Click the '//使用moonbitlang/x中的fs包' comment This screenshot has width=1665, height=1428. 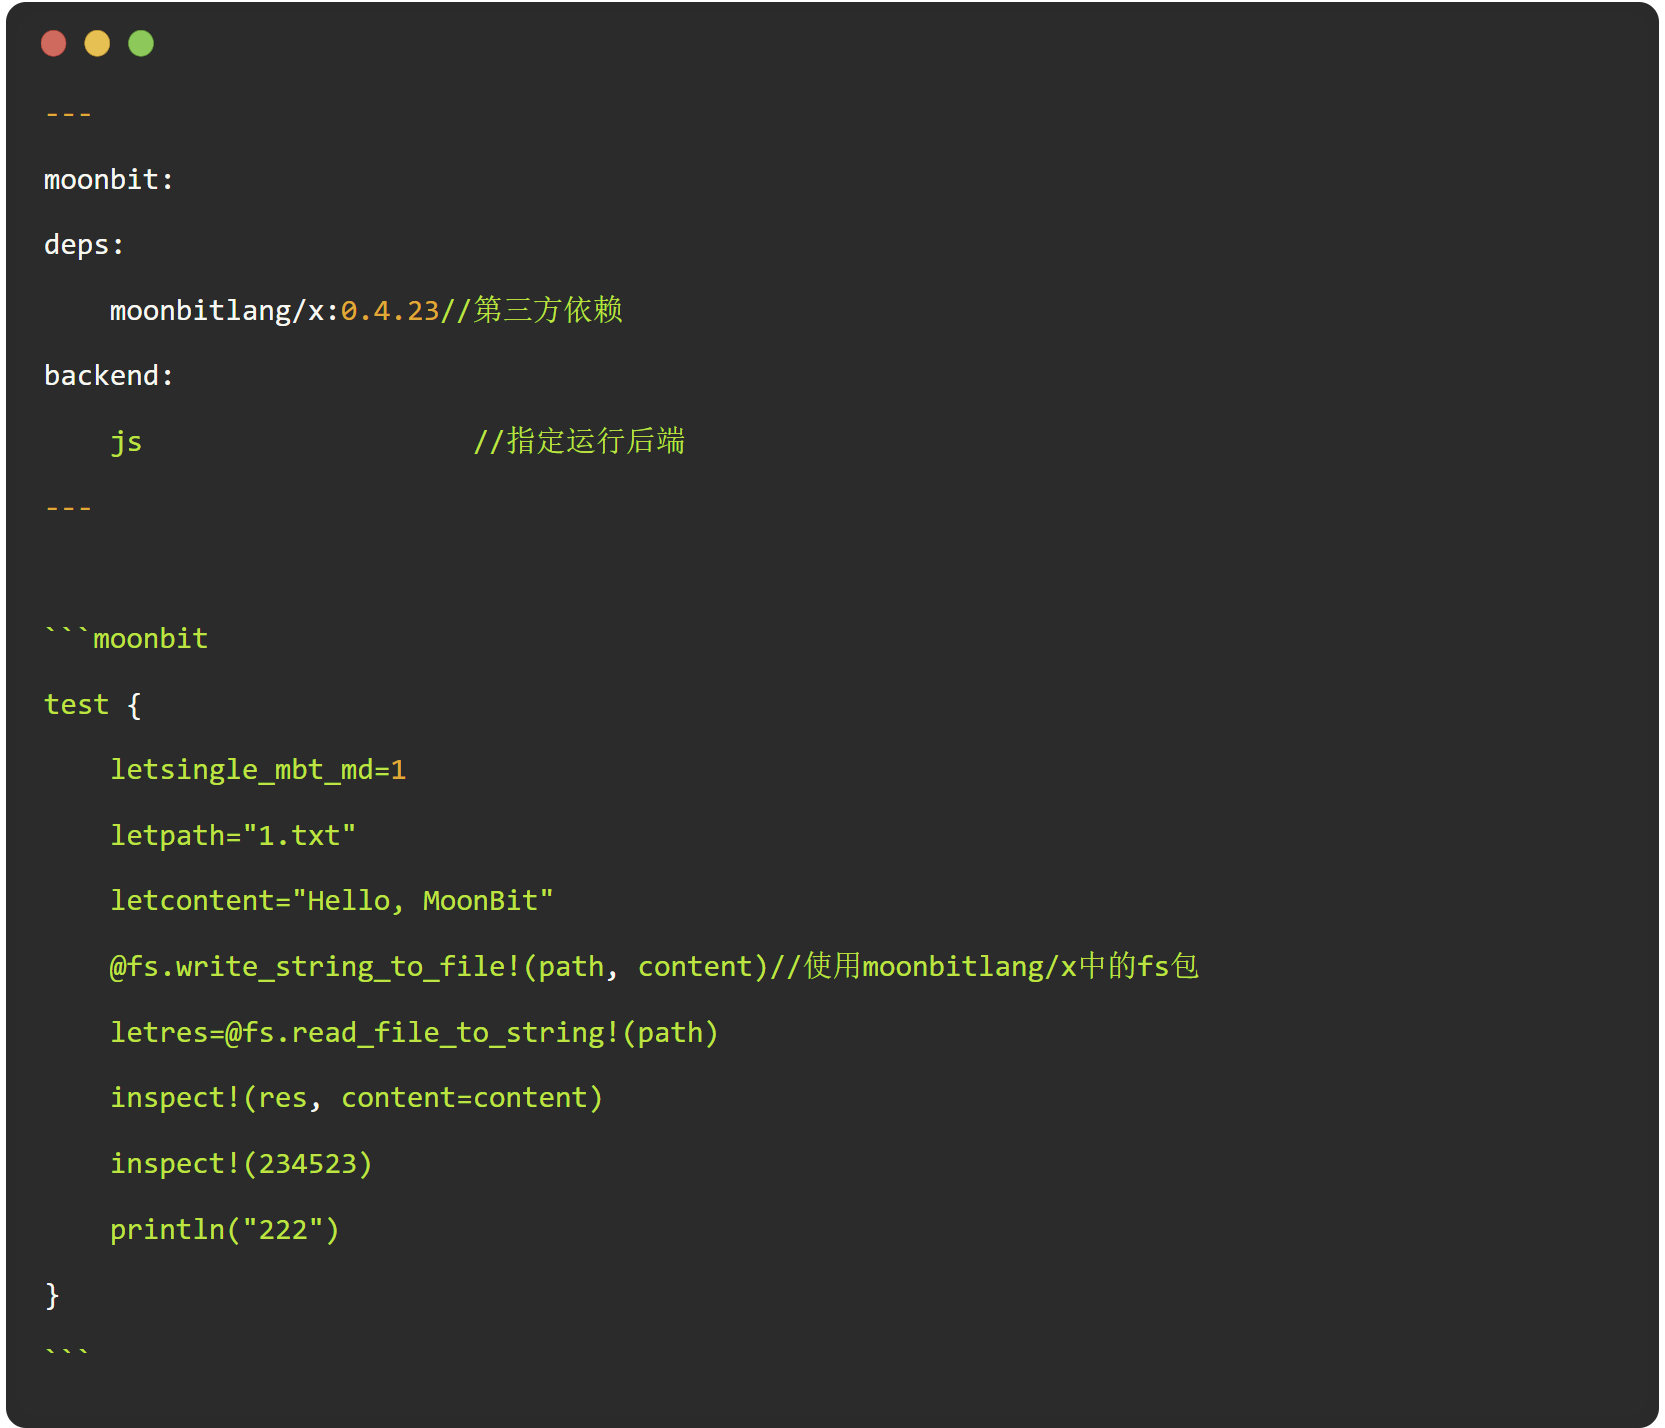pos(984,966)
